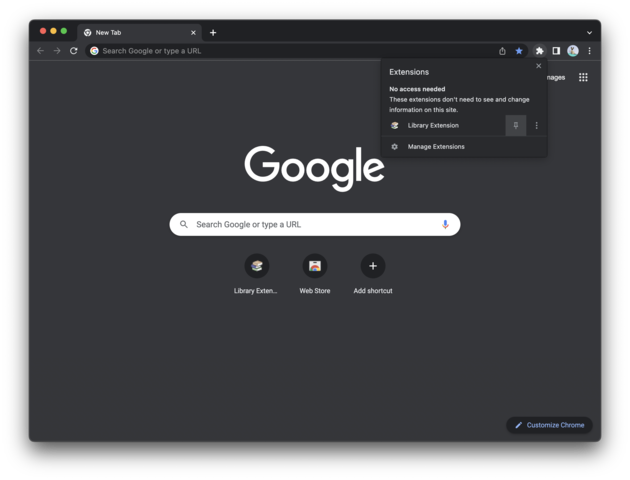630x480 pixels.
Task: Focus the Search Google or type a URL box
Action: 315,225
